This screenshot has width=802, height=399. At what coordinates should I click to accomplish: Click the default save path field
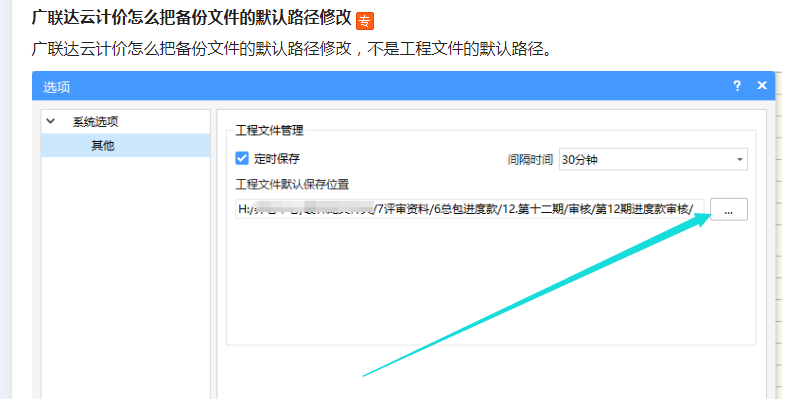470,209
